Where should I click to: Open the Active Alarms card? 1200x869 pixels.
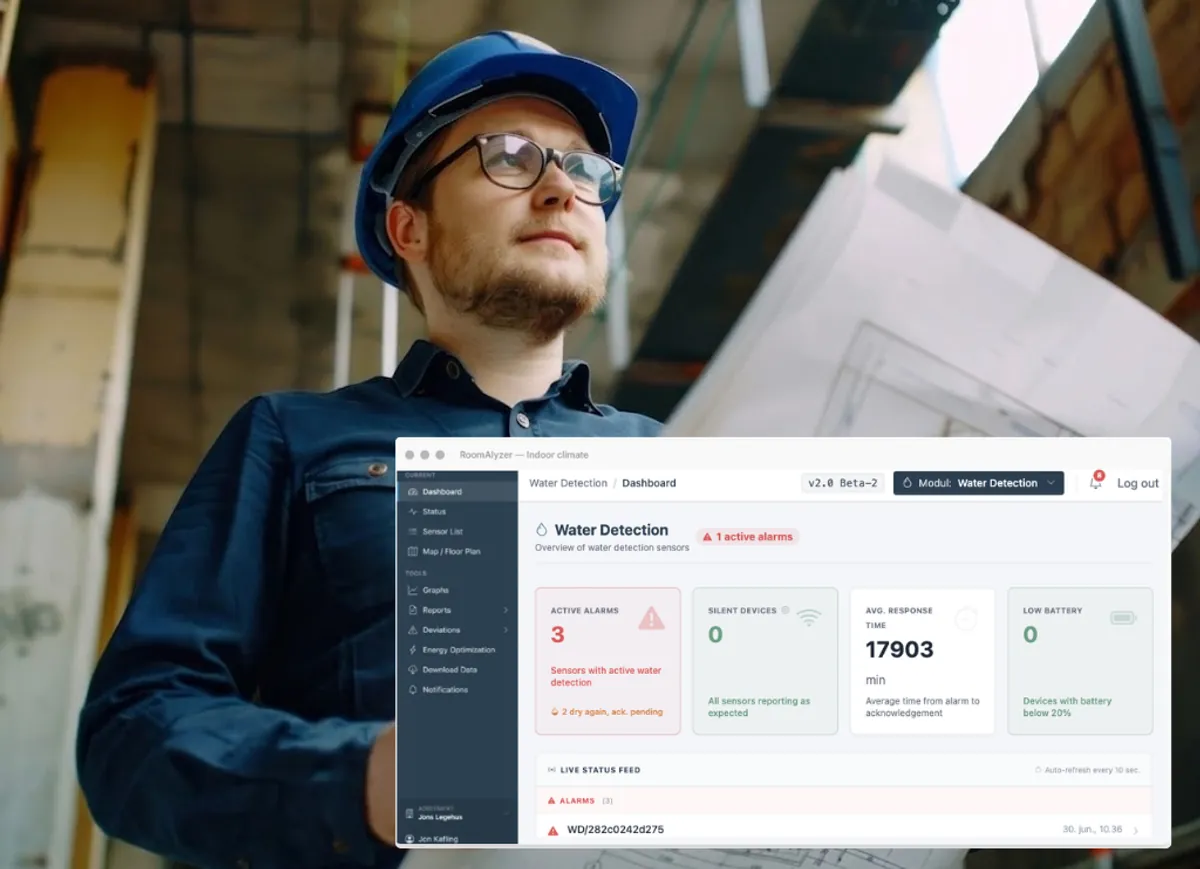608,661
